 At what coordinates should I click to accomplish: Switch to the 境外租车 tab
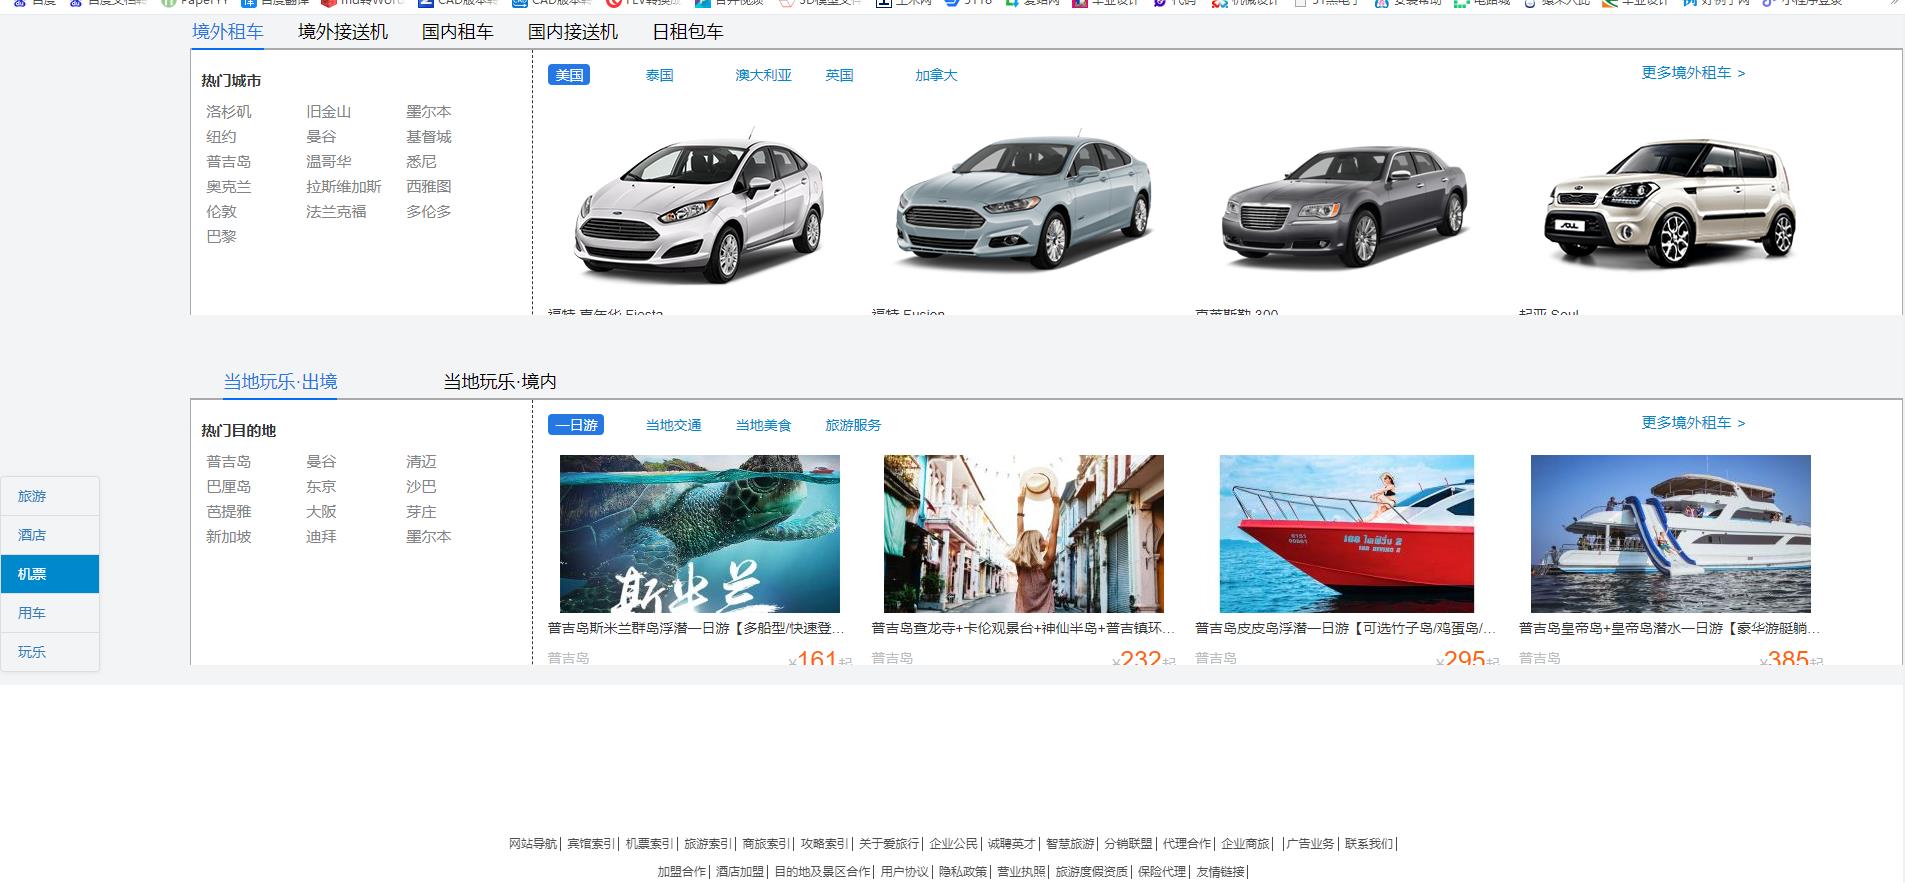[228, 32]
